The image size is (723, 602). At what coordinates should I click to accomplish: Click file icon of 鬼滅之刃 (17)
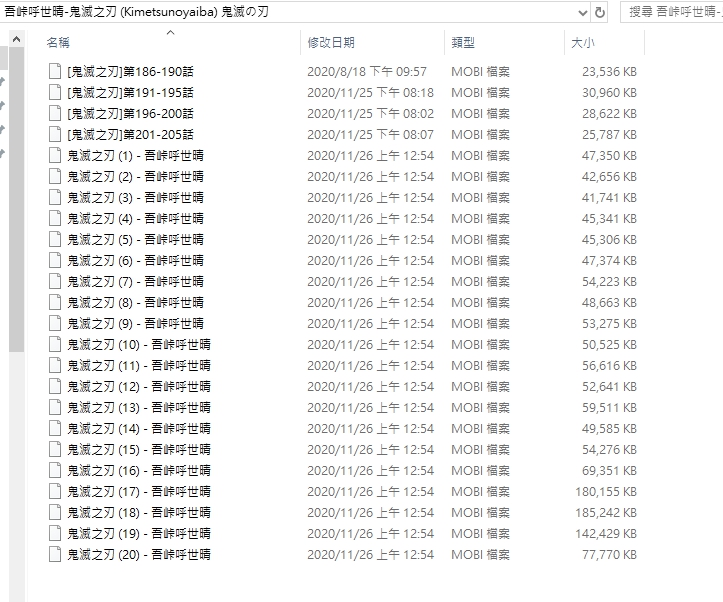55,491
